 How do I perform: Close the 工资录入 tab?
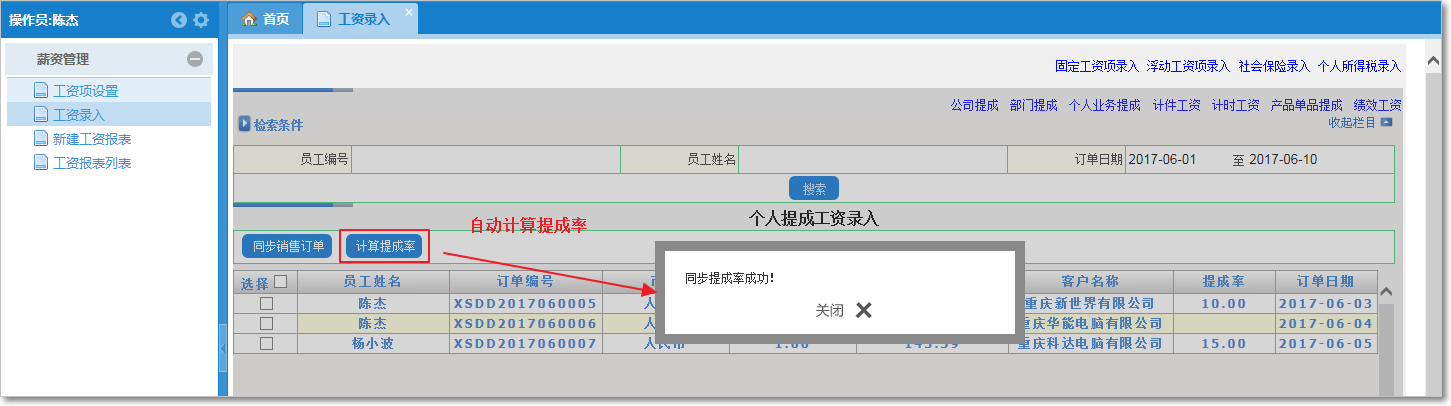point(408,11)
